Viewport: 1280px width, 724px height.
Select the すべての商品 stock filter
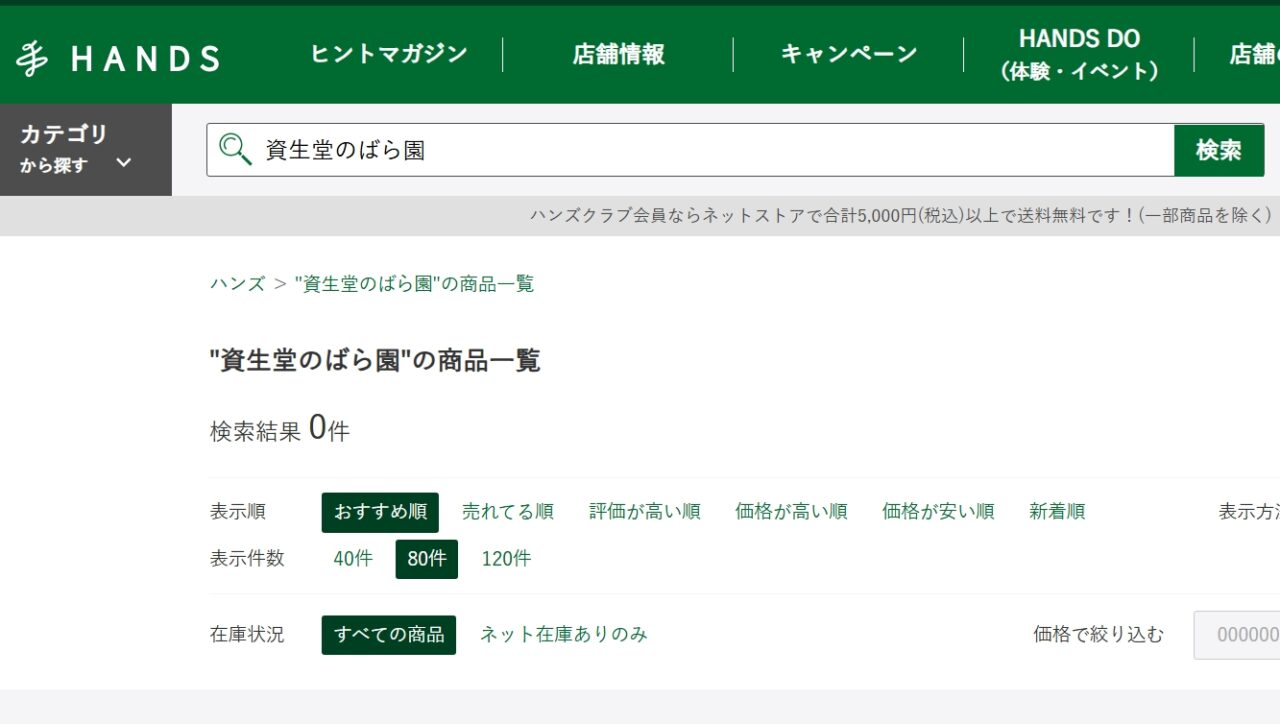[x=389, y=635]
